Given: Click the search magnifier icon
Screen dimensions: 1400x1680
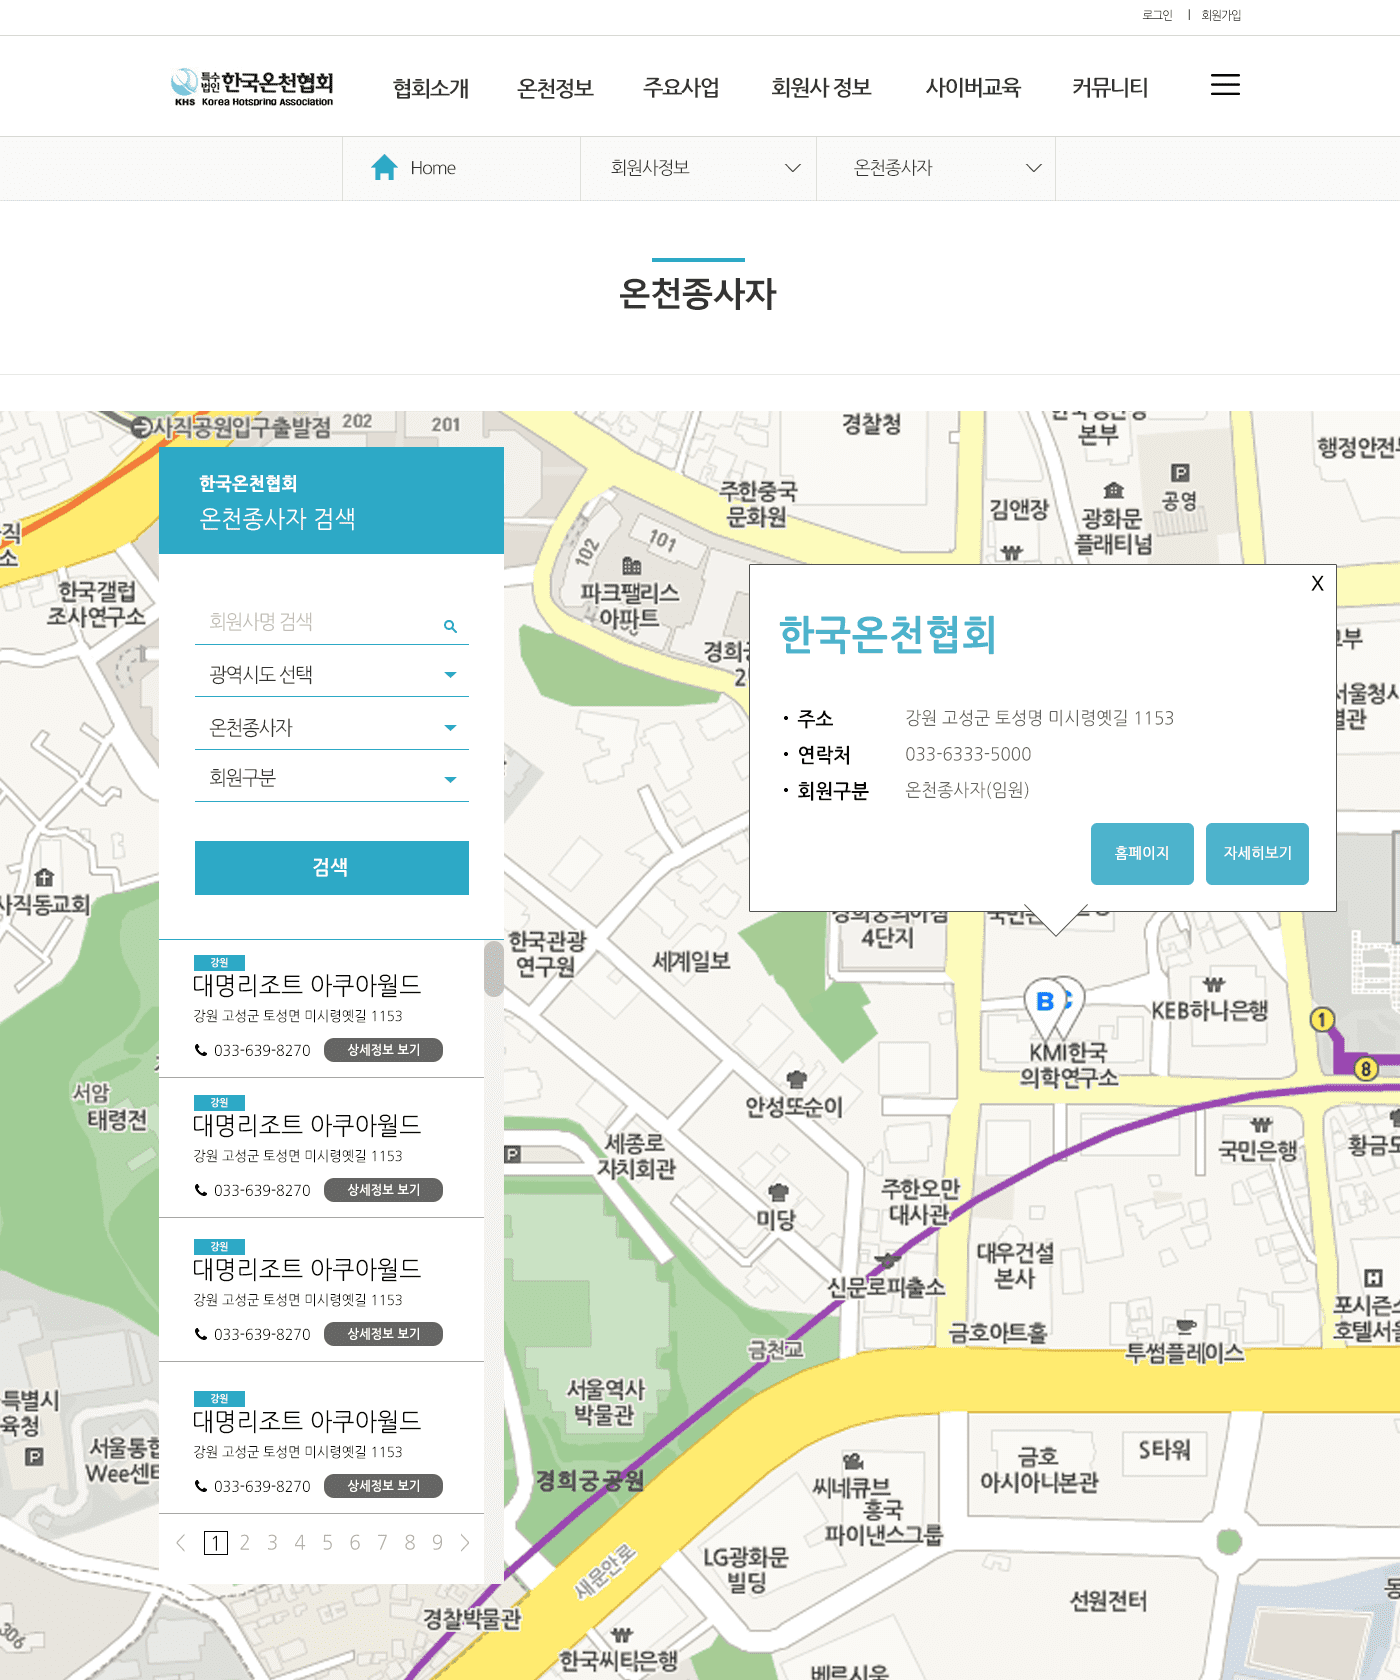Looking at the screenshot, I should (450, 626).
